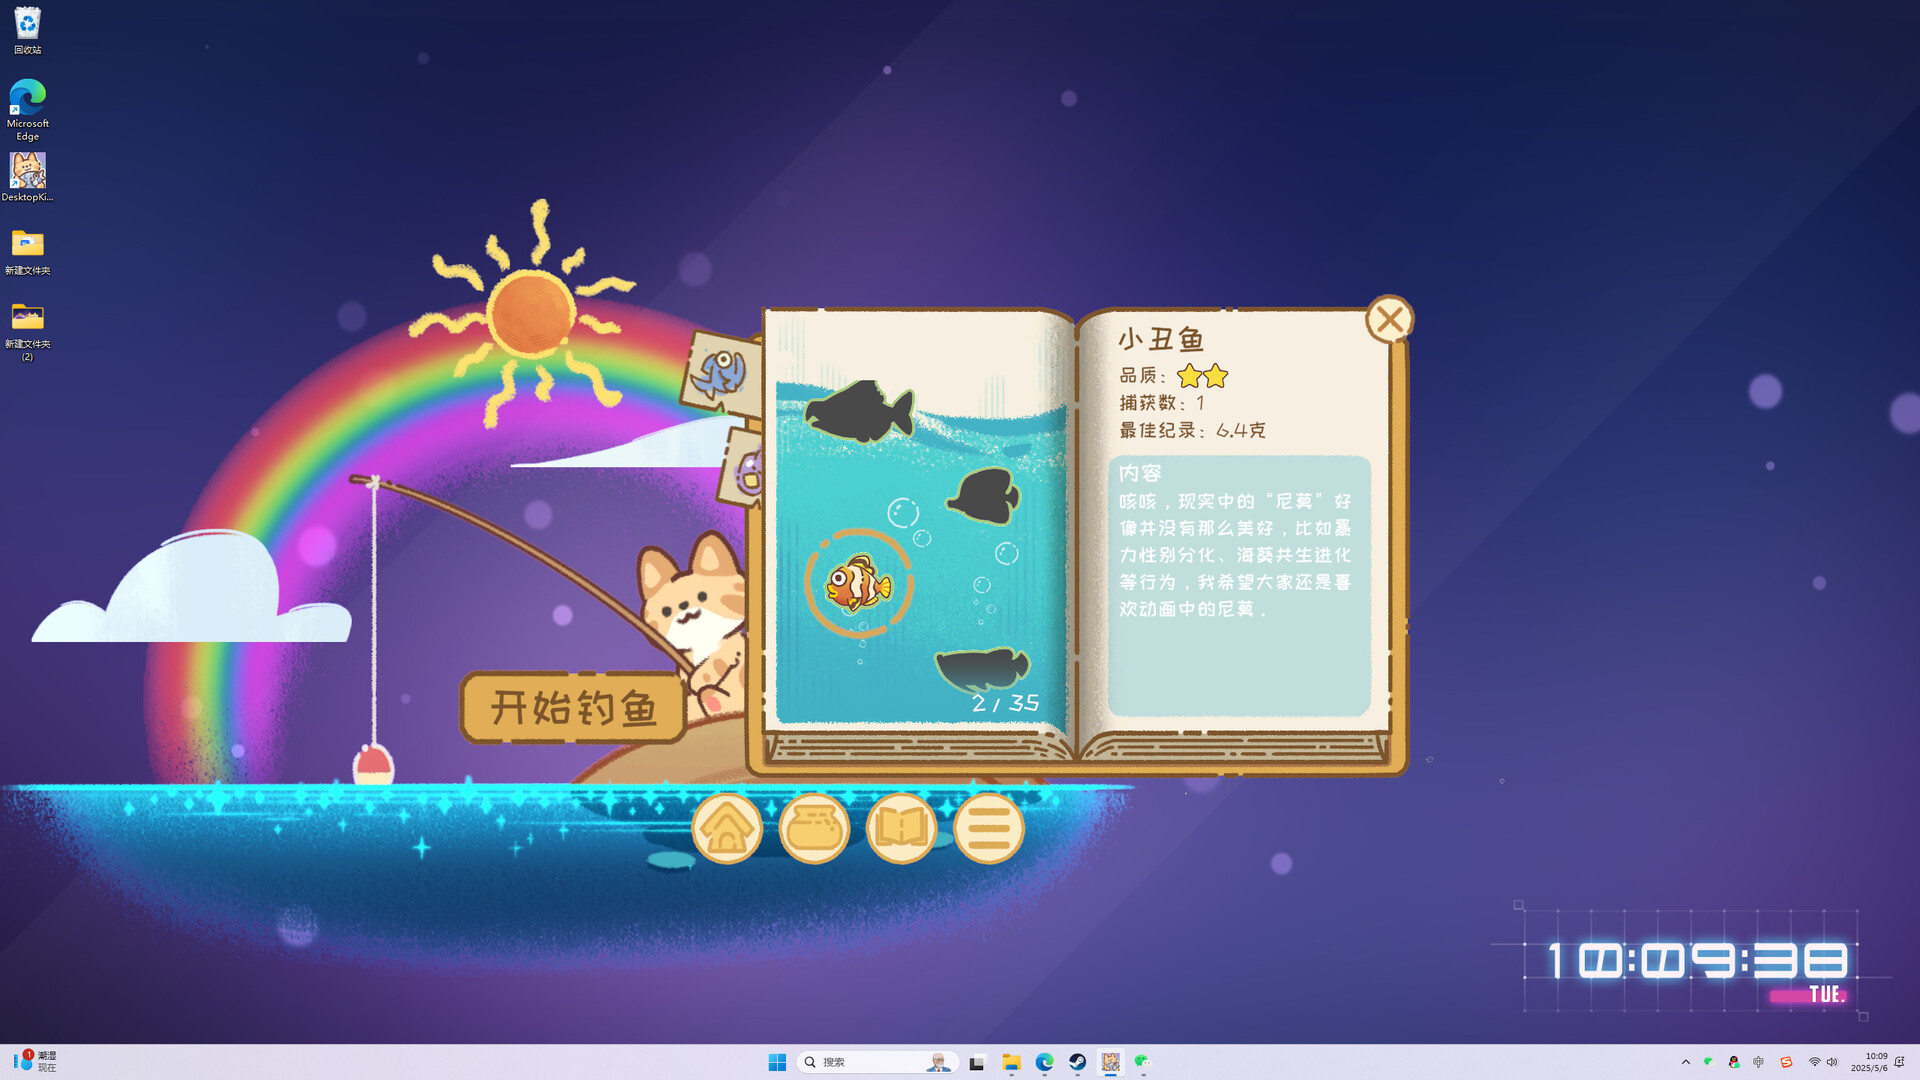Open the notification bell icon

[1900, 1062]
